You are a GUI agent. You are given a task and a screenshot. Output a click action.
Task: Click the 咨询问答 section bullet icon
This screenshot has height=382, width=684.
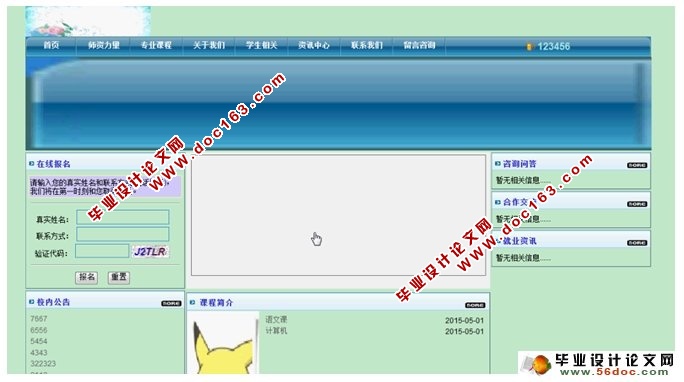coord(497,164)
